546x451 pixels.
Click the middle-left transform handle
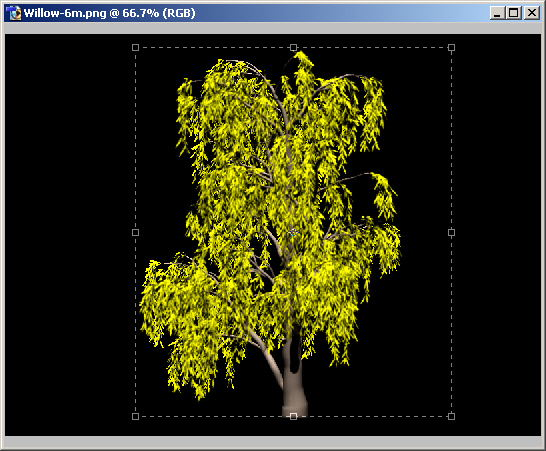pyautogui.click(x=135, y=232)
